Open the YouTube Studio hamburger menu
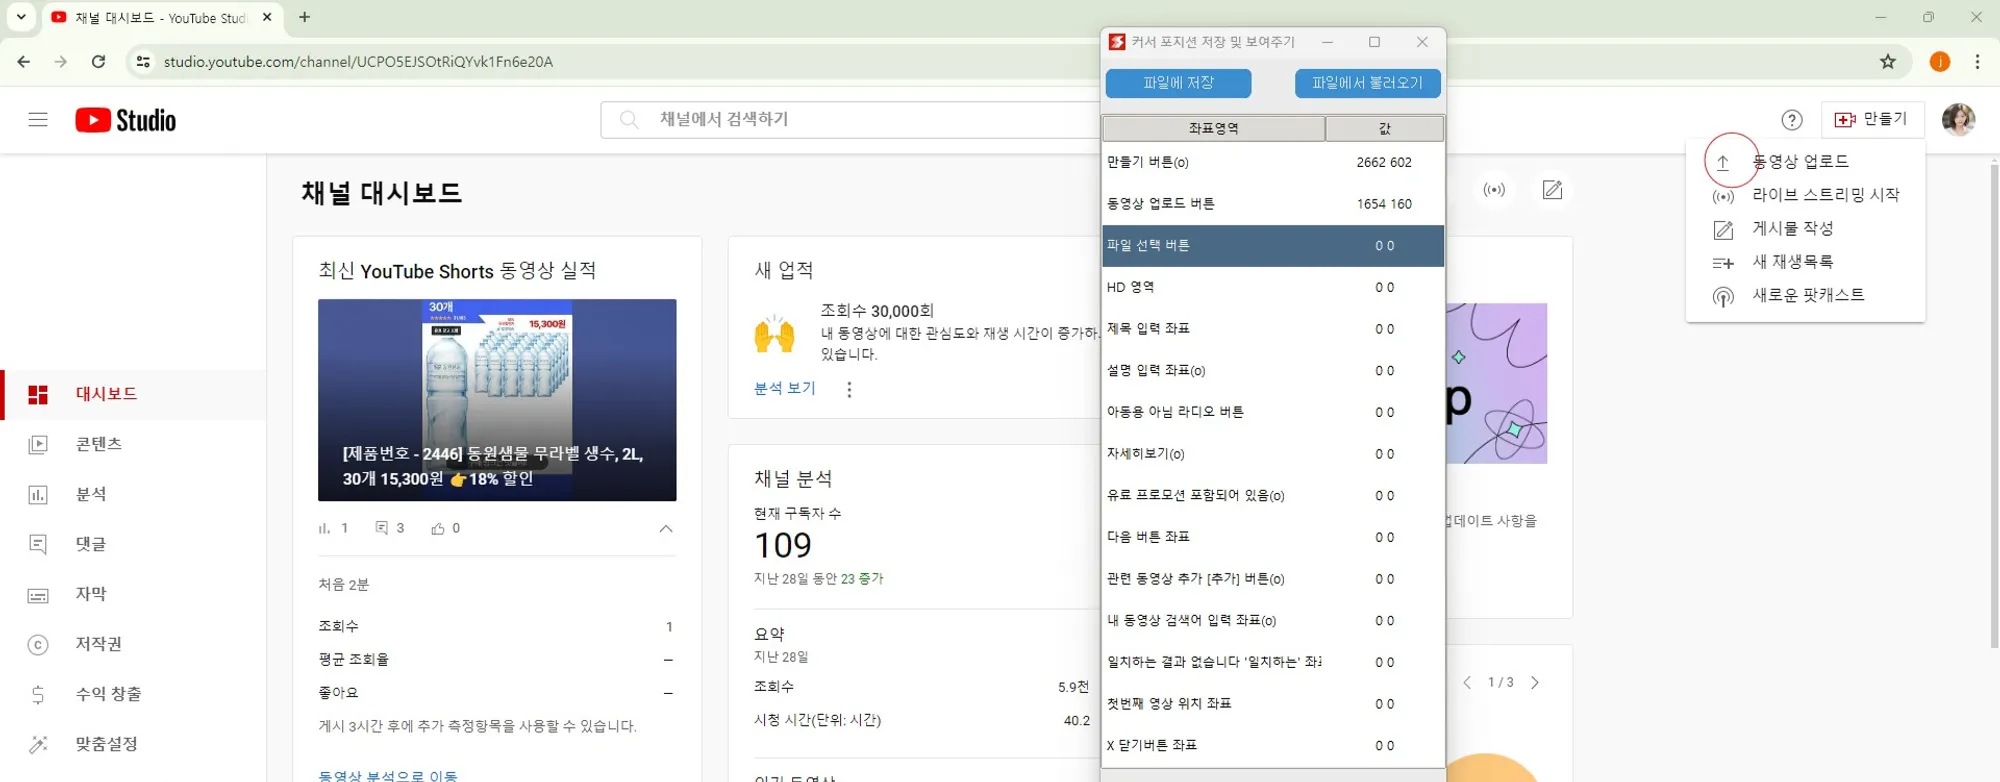 pyautogui.click(x=38, y=120)
